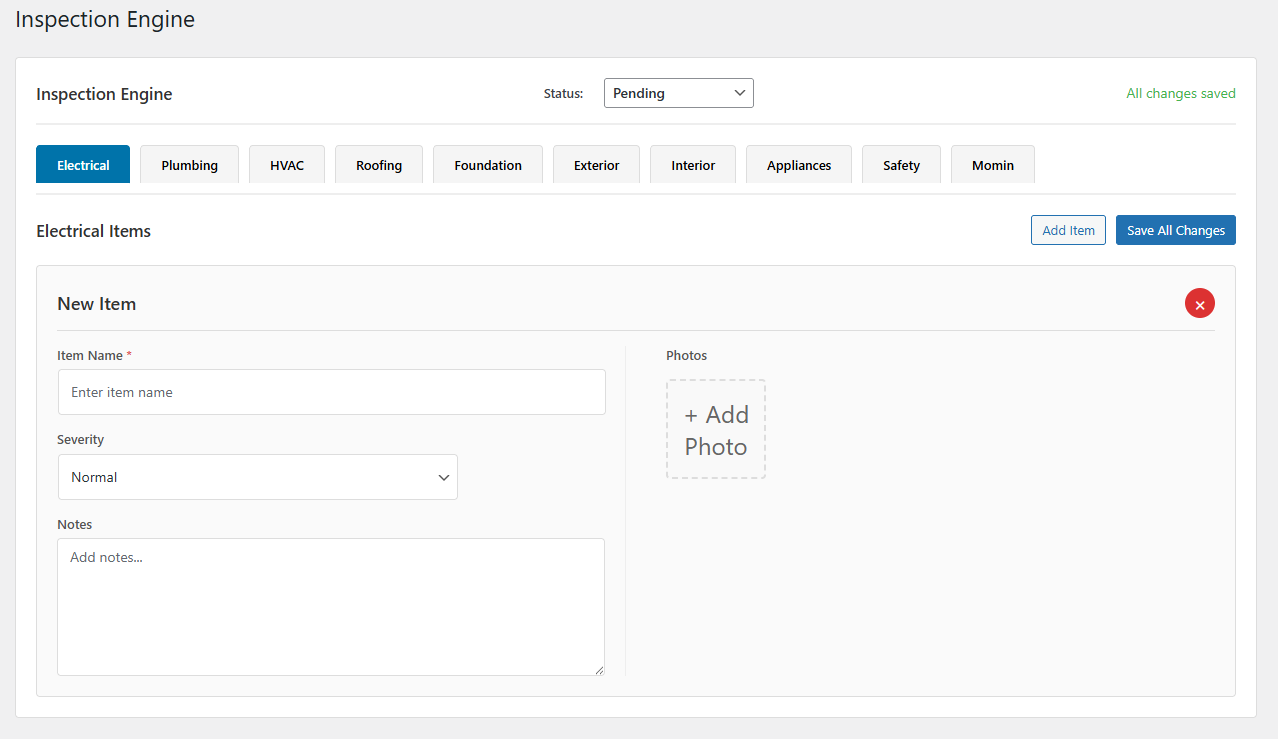
Task: Open the HVAC tab
Action: [x=287, y=165]
